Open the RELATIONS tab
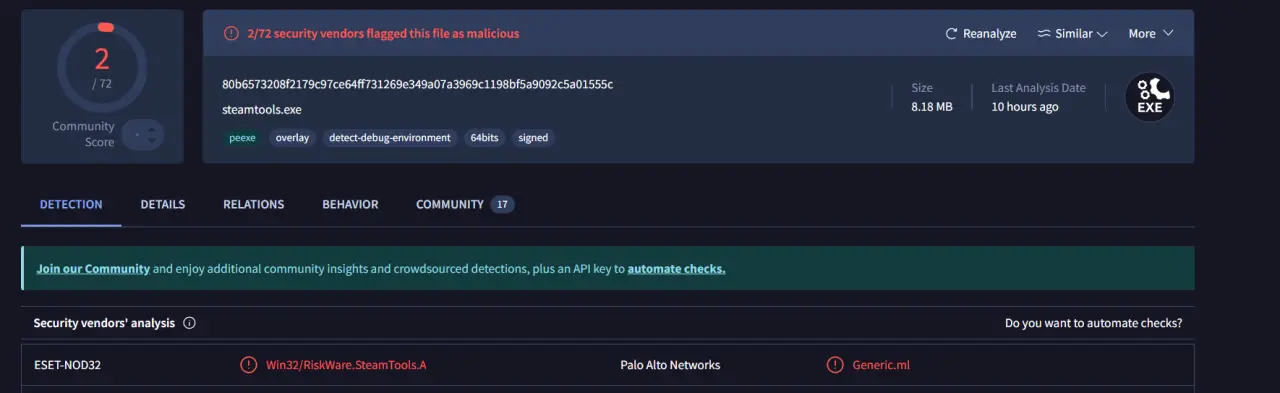Viewport: 1280px width, 393px height. click(x=254, y=204)
